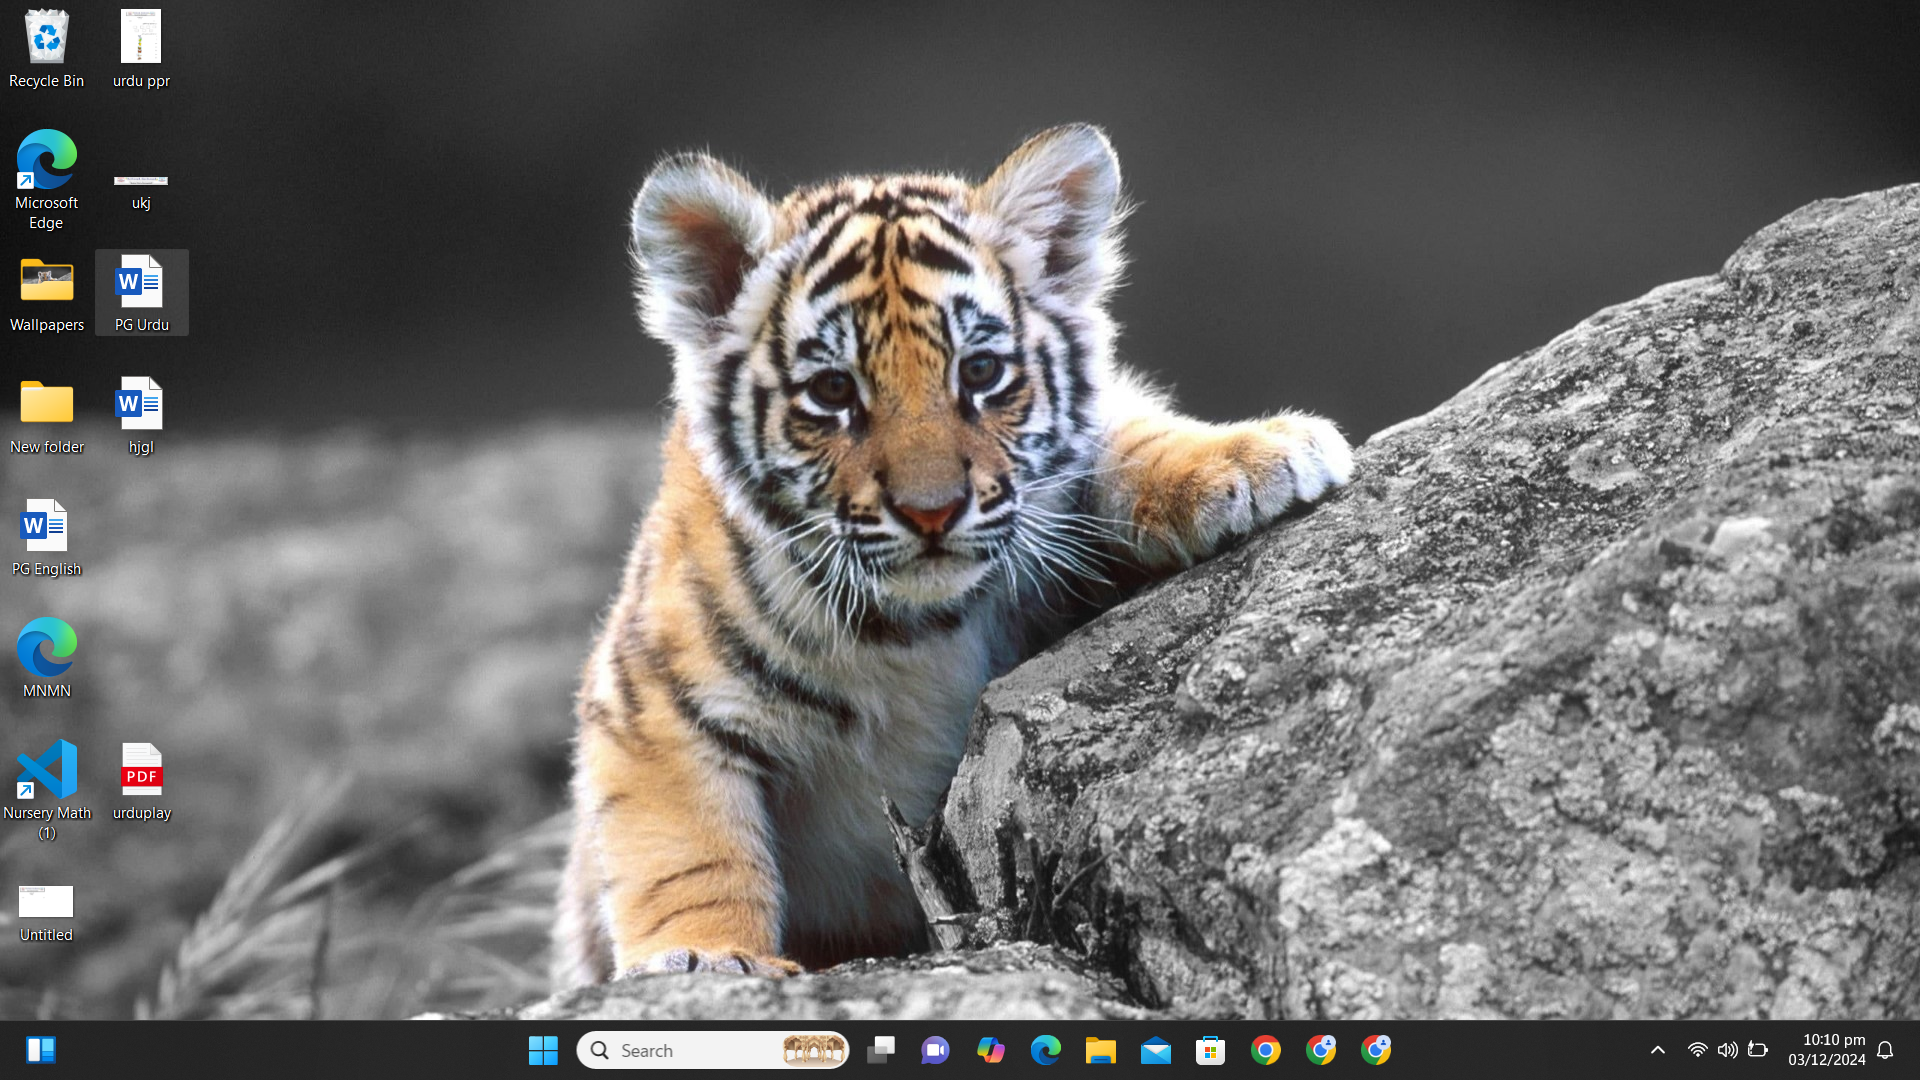Viewport: 1920px width, 1080px height.
Task: Open the Wi-Fi network flyout
Action: (x=1697, y=1050)
